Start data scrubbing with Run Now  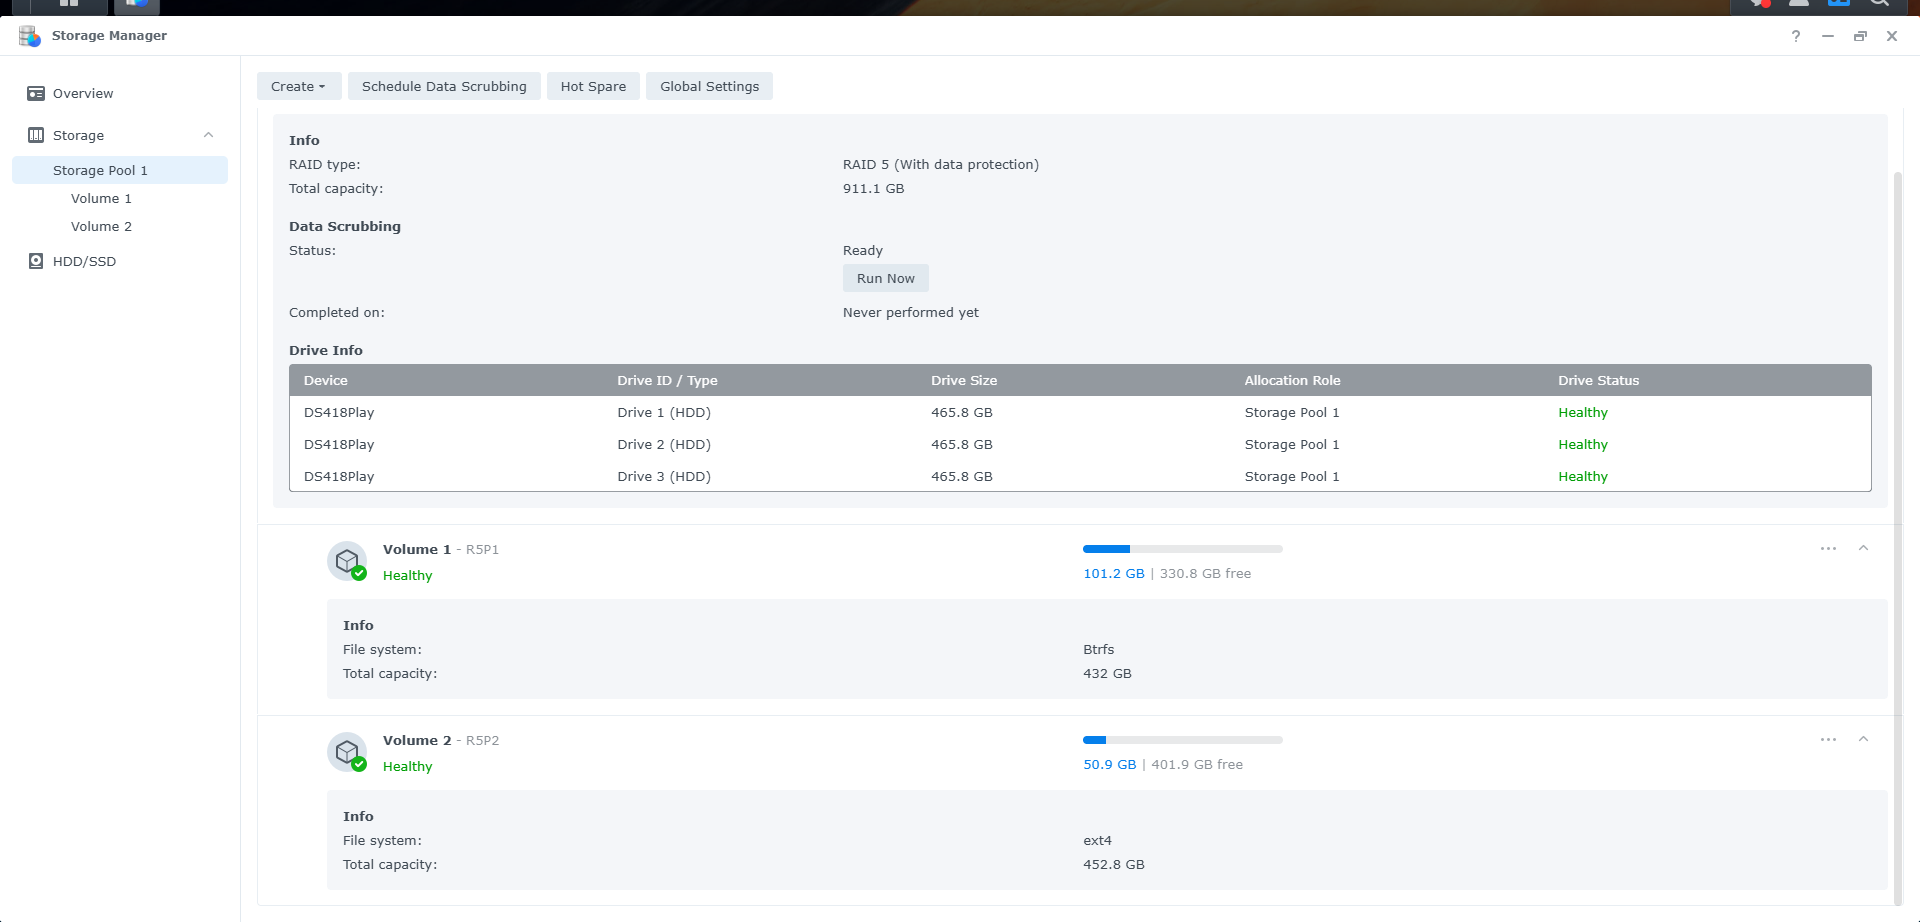tap(885, 278)
